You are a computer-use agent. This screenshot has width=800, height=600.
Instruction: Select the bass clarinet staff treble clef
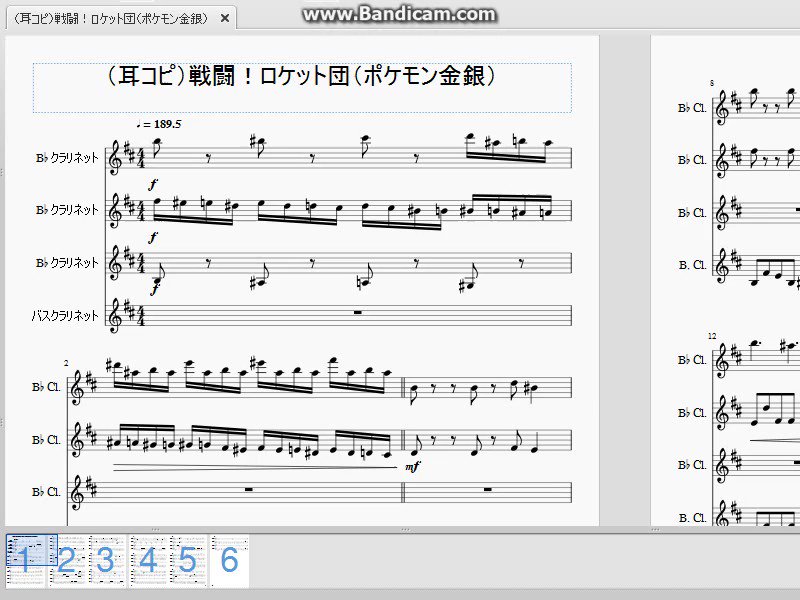point(115,316)
